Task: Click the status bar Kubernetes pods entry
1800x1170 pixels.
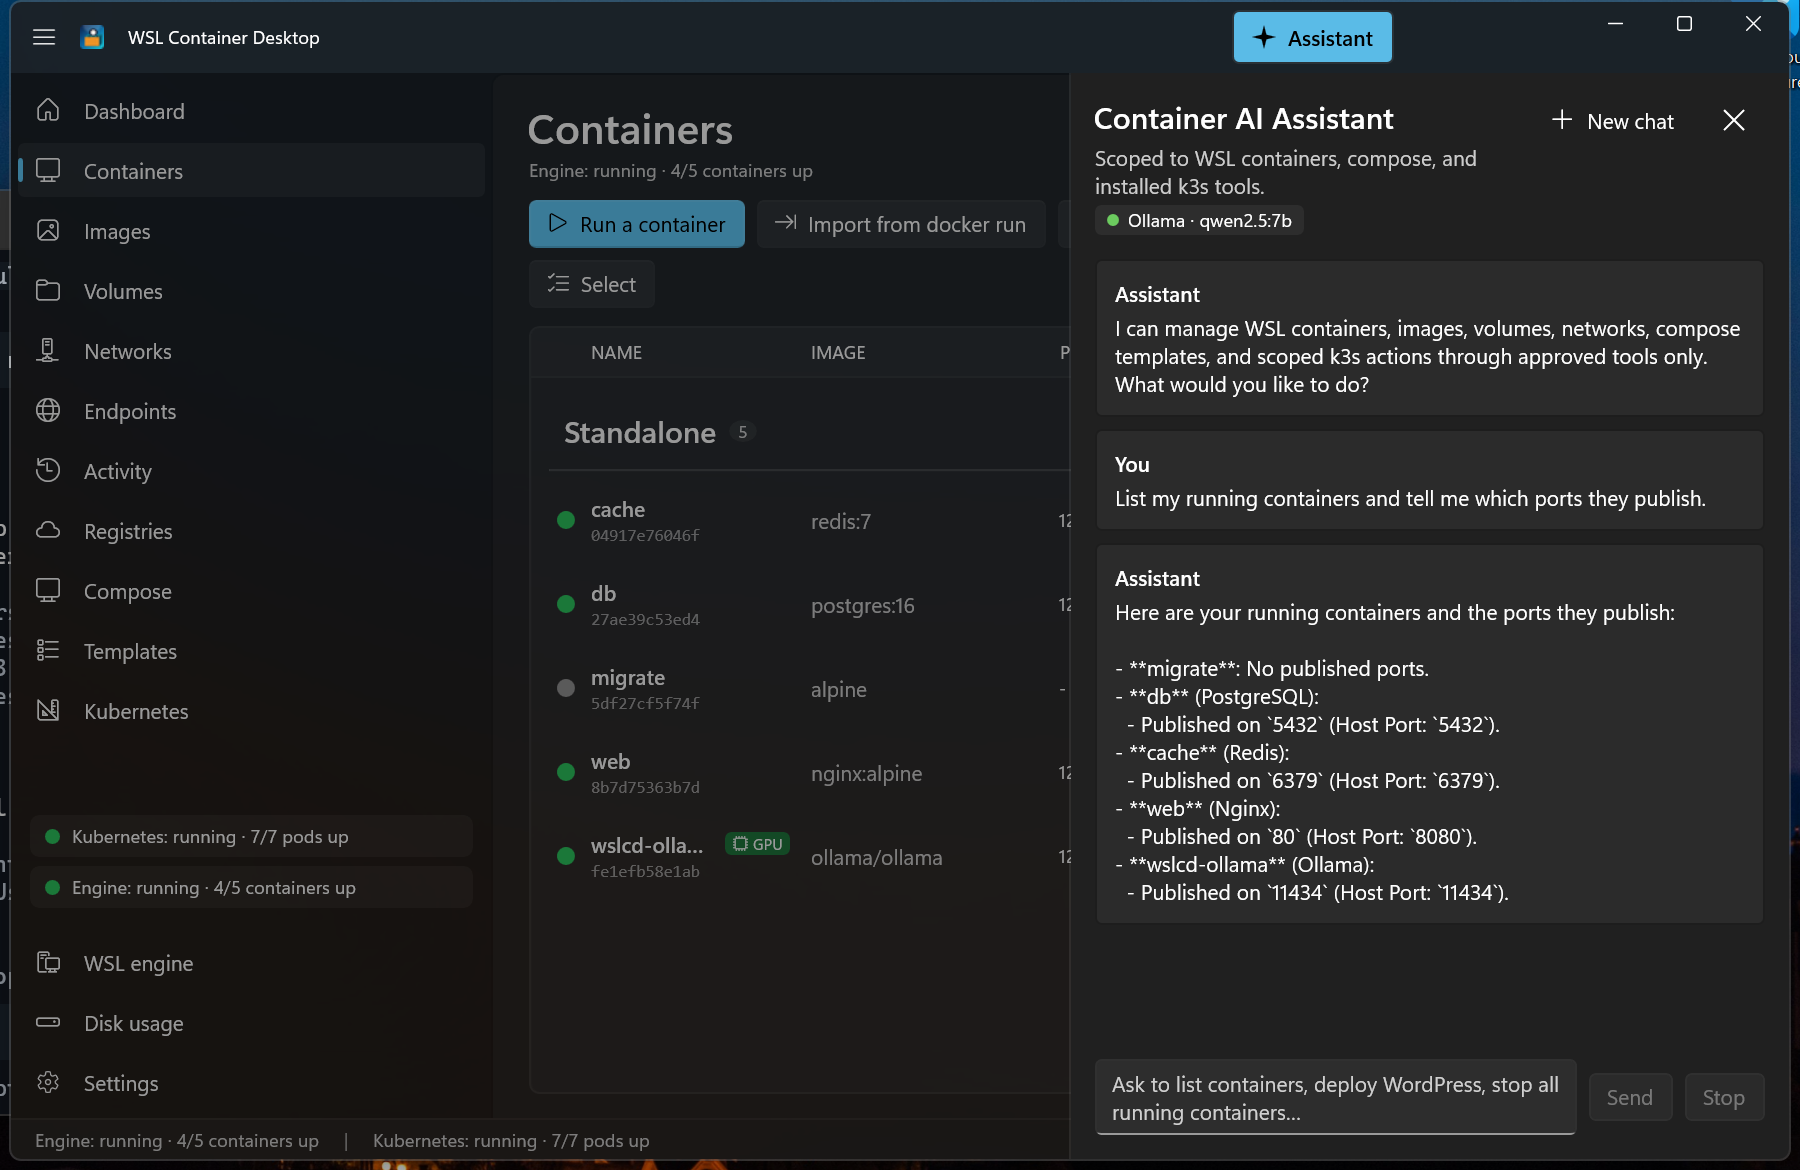Action: click(x=511, y=1140)
